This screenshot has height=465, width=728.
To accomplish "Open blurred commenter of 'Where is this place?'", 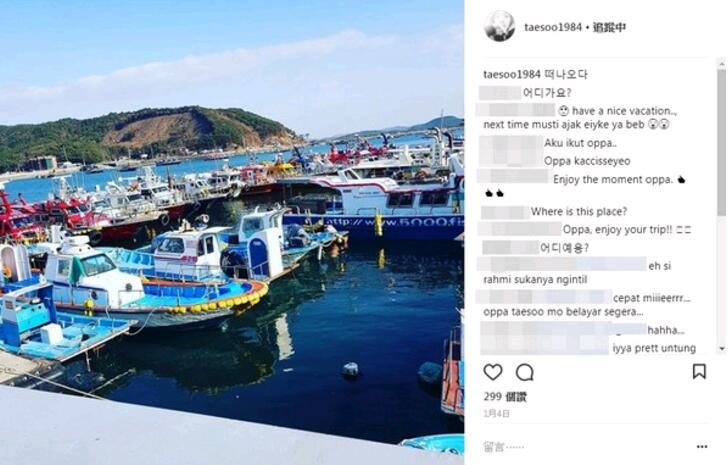I will [x=505, y=212].
